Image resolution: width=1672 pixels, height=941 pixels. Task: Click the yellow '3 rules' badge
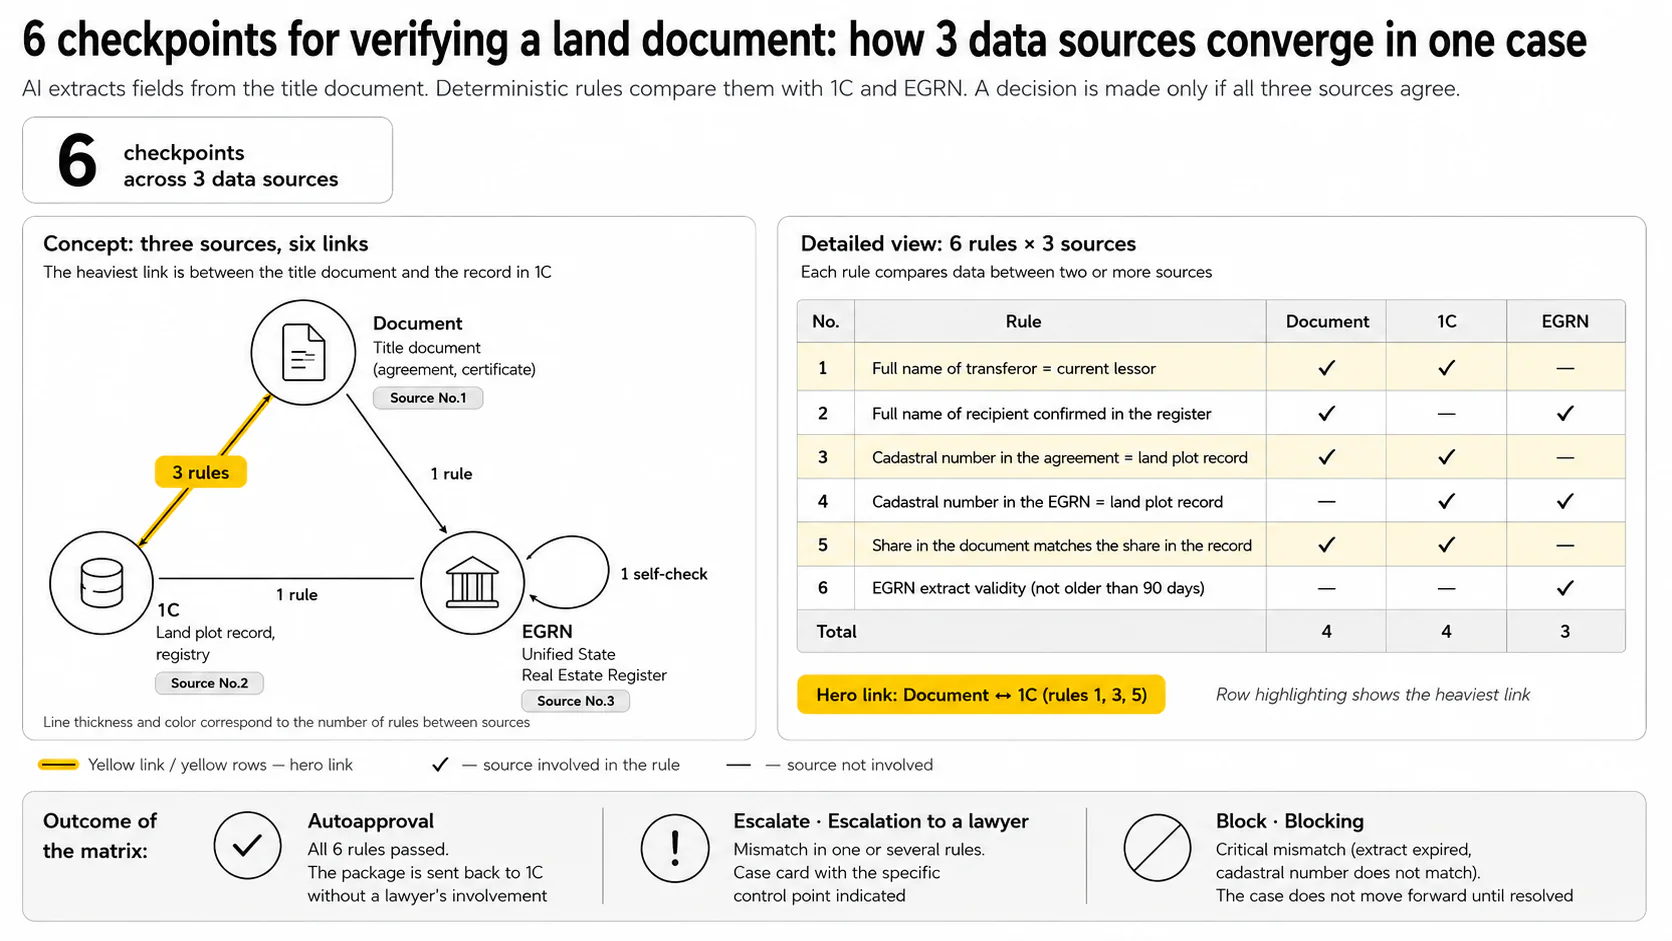tap(200, 472)
